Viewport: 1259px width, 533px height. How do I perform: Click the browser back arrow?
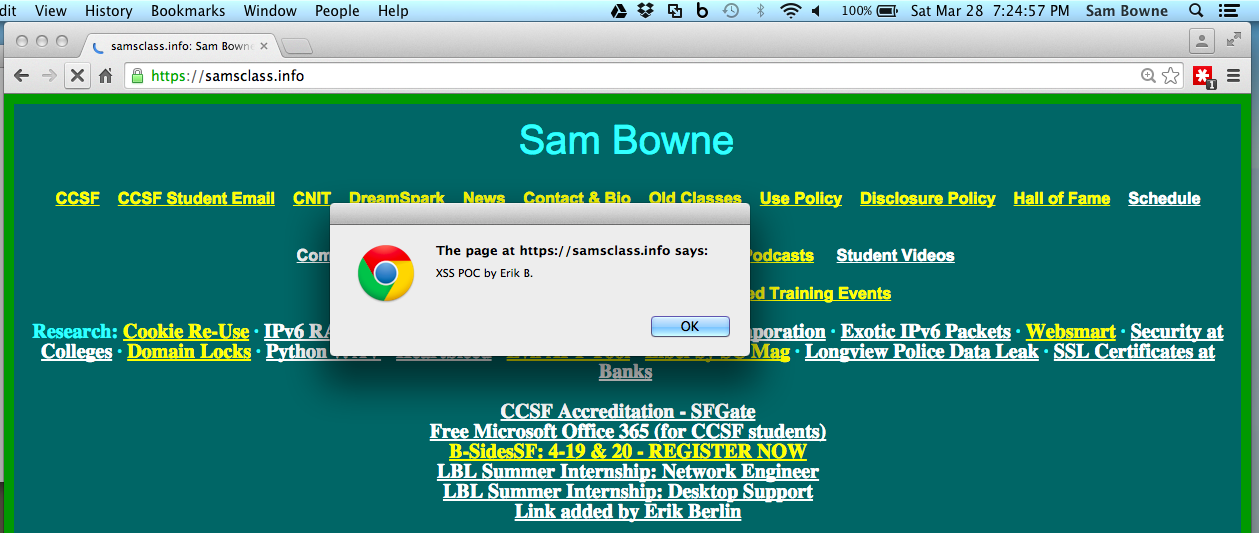click(21, 76)
